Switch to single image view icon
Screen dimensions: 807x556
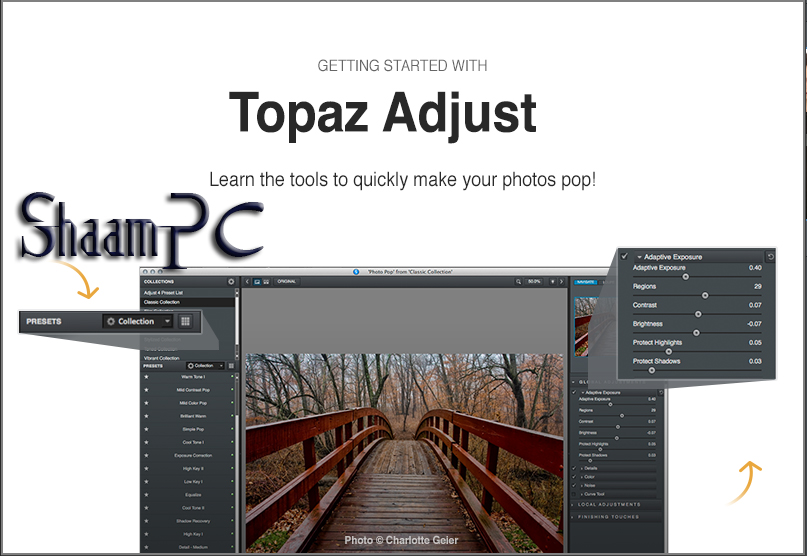[x=257, y=282]
